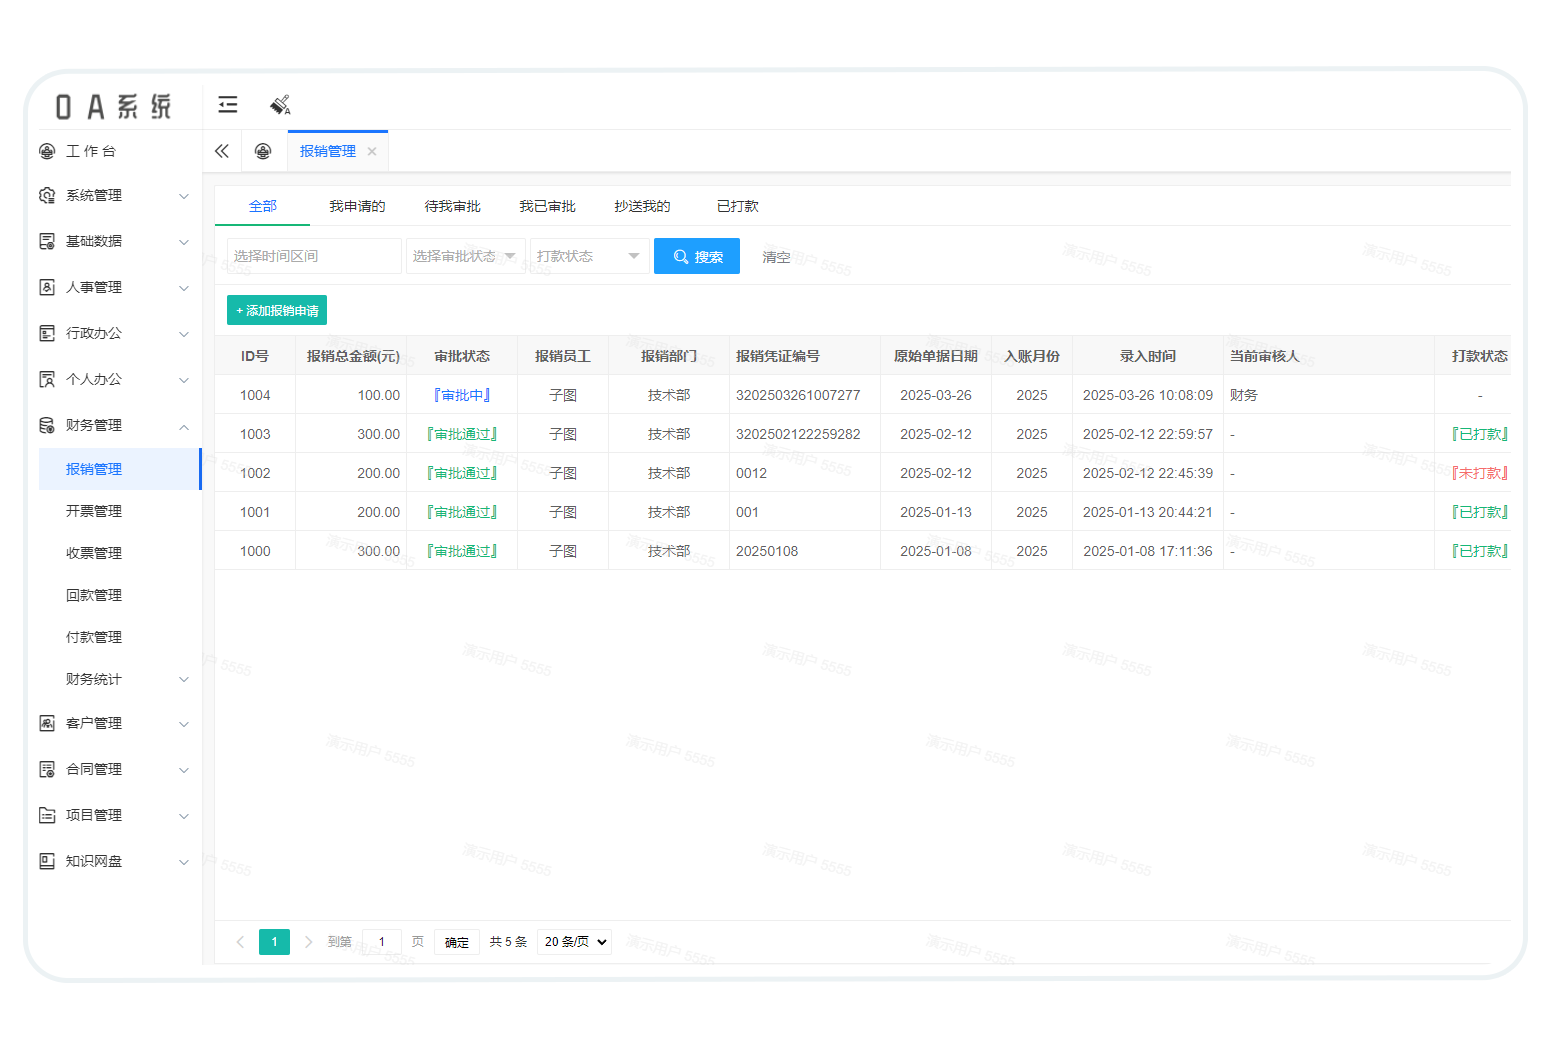1550x1050 pixels.
Task: Open the 选择审批状态 dropdown
Action: [x=465, y=256]
